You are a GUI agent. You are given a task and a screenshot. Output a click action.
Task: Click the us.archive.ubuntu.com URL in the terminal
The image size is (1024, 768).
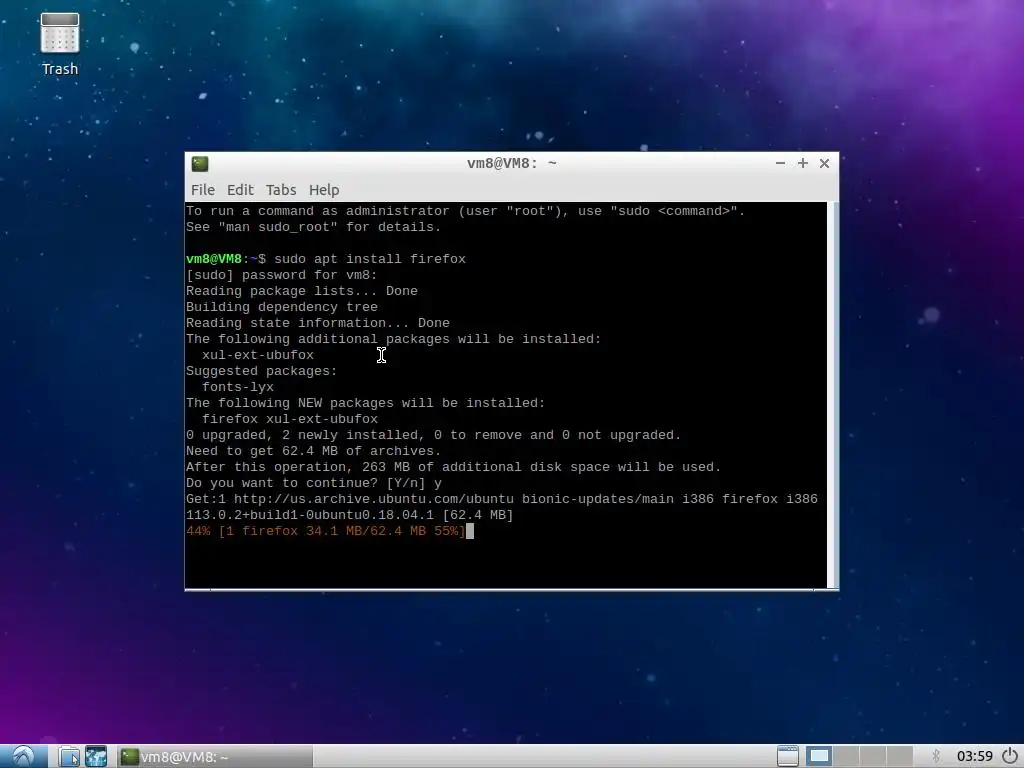(374, 499)
